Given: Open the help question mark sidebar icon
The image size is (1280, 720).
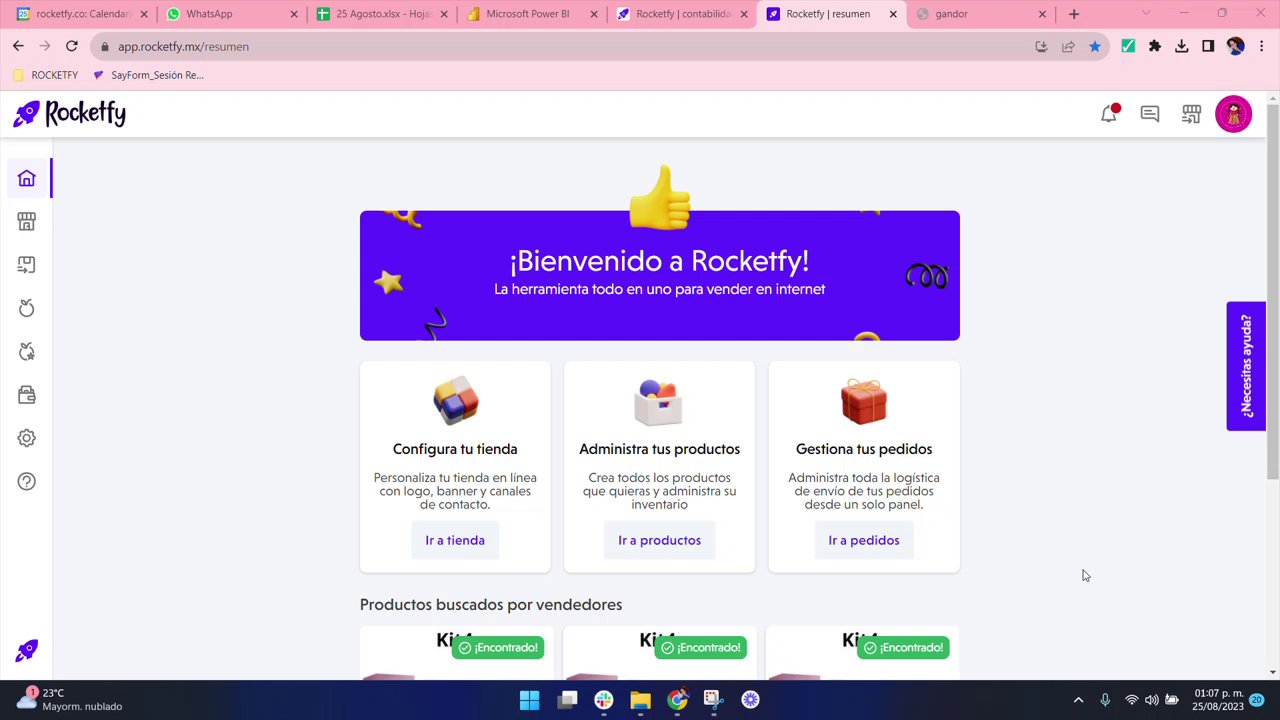Looking at the screenshot, I should (x=26, y=481).
